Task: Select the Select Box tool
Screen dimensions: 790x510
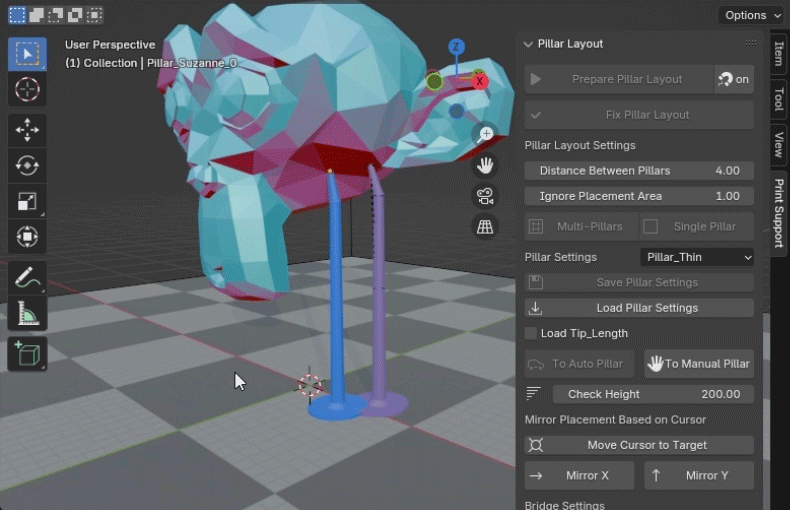Action: 27,53
